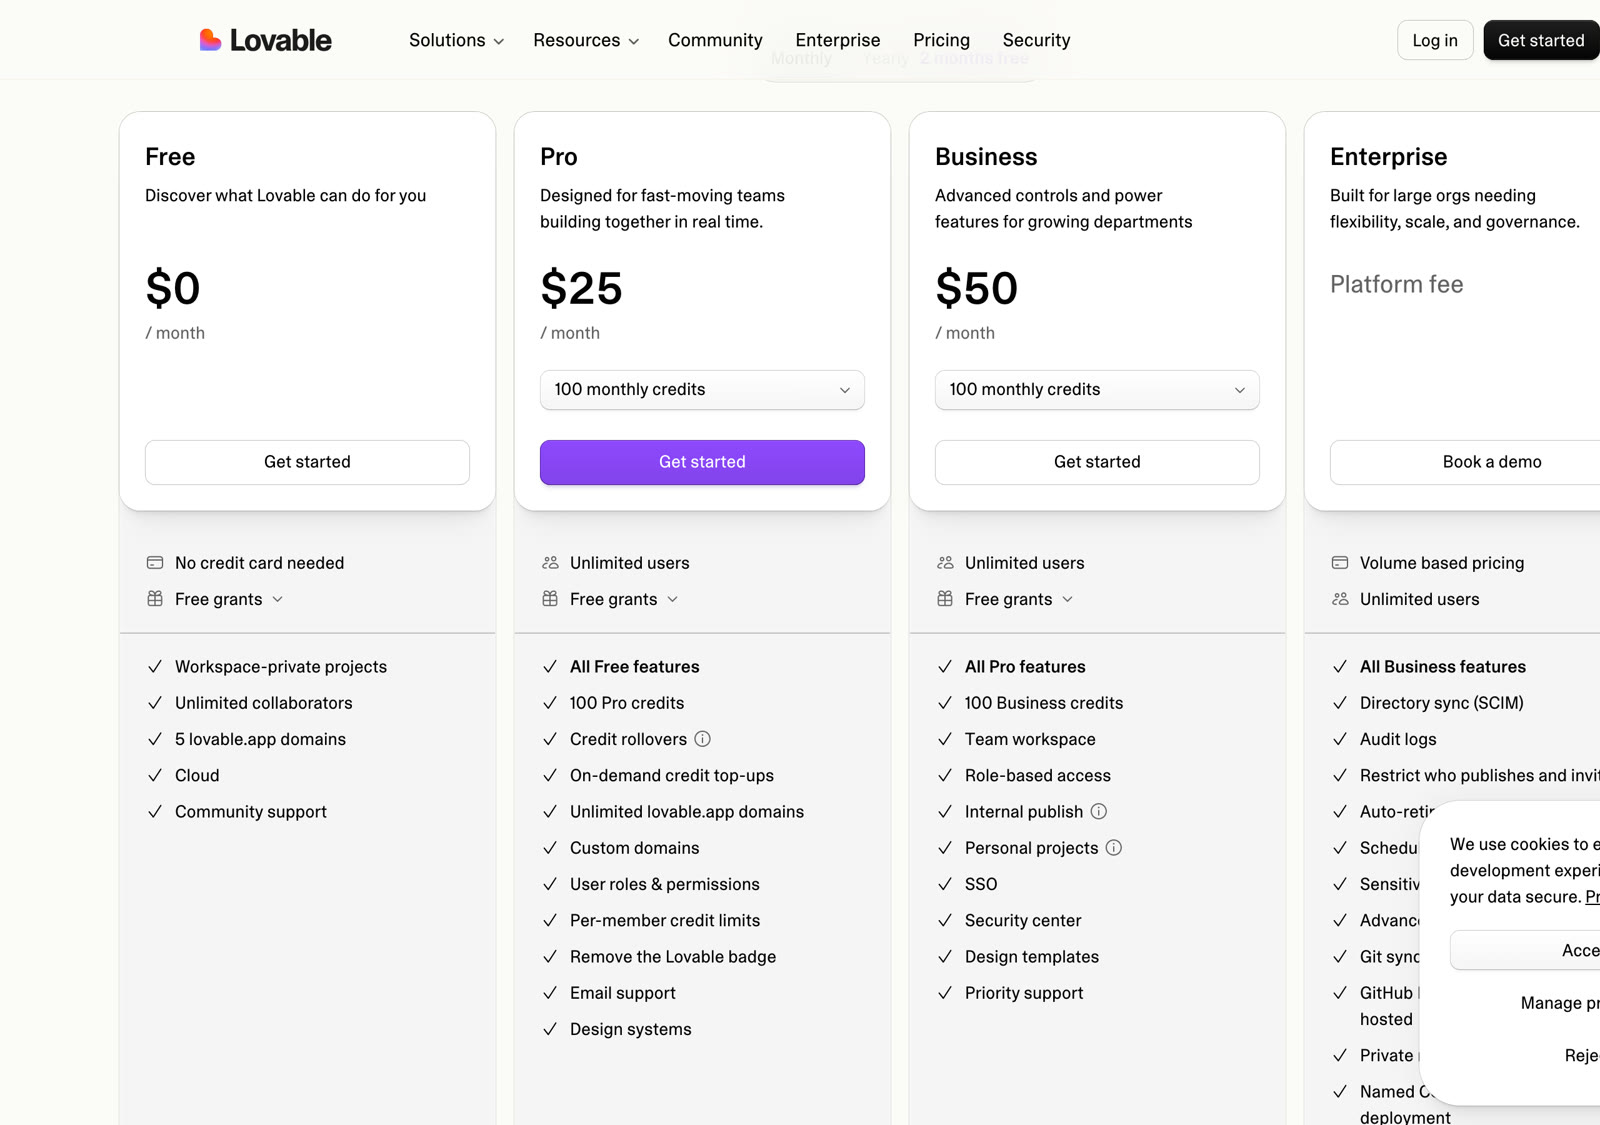Click the "Per-member credit limits" feature text

click(665, 920)
